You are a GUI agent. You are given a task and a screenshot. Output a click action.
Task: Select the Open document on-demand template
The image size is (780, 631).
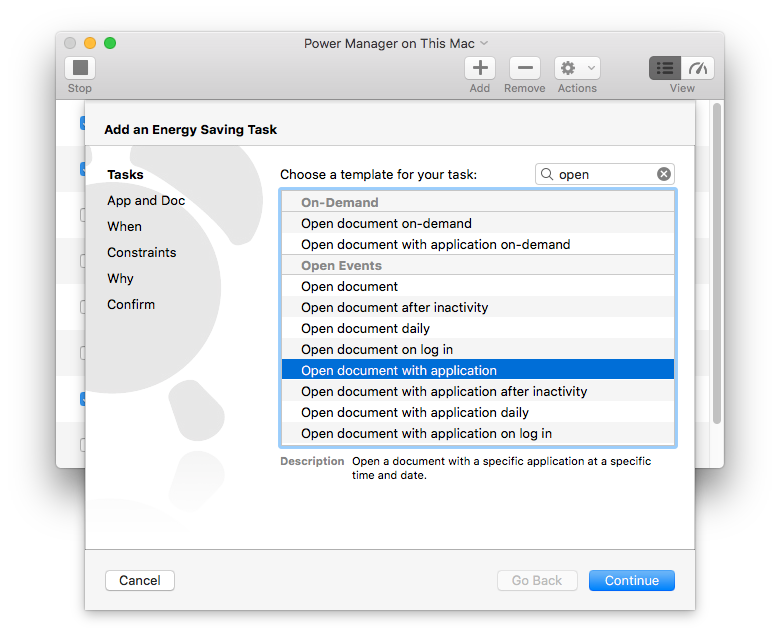click(x=478, y=223)
